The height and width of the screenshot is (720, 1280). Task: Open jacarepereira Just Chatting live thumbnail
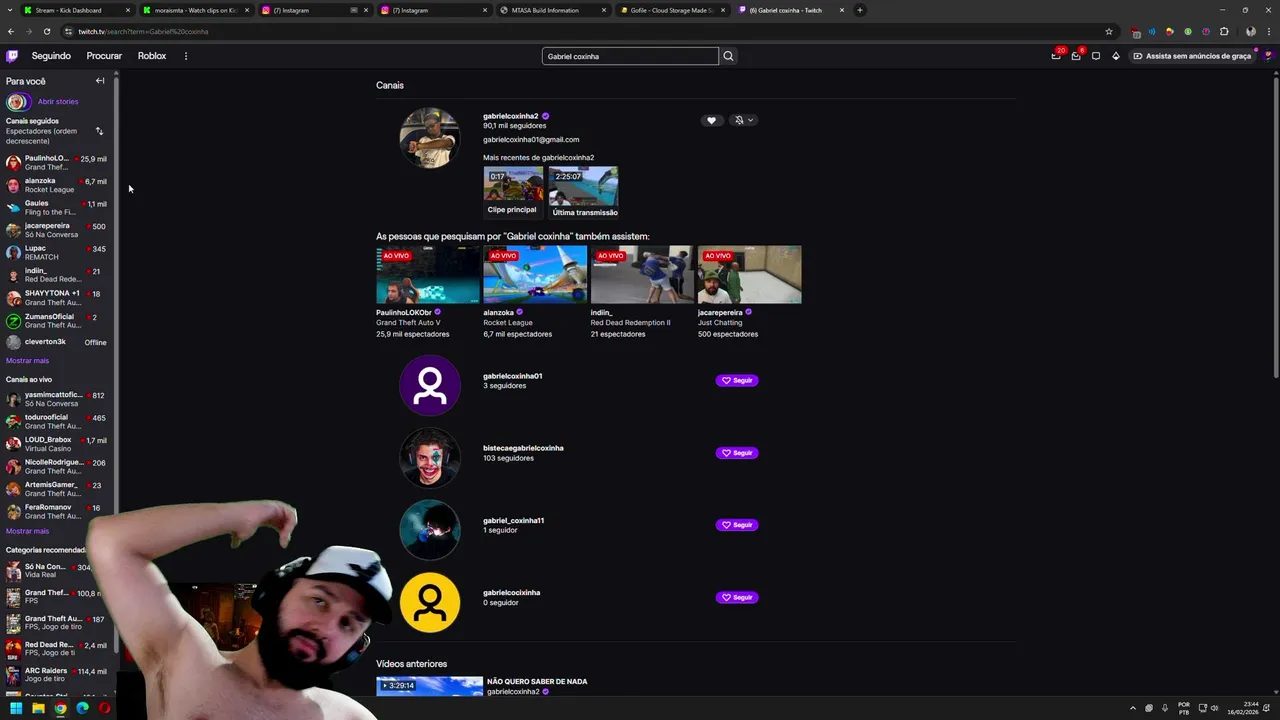pyautogui.click(x=749, y=275)
